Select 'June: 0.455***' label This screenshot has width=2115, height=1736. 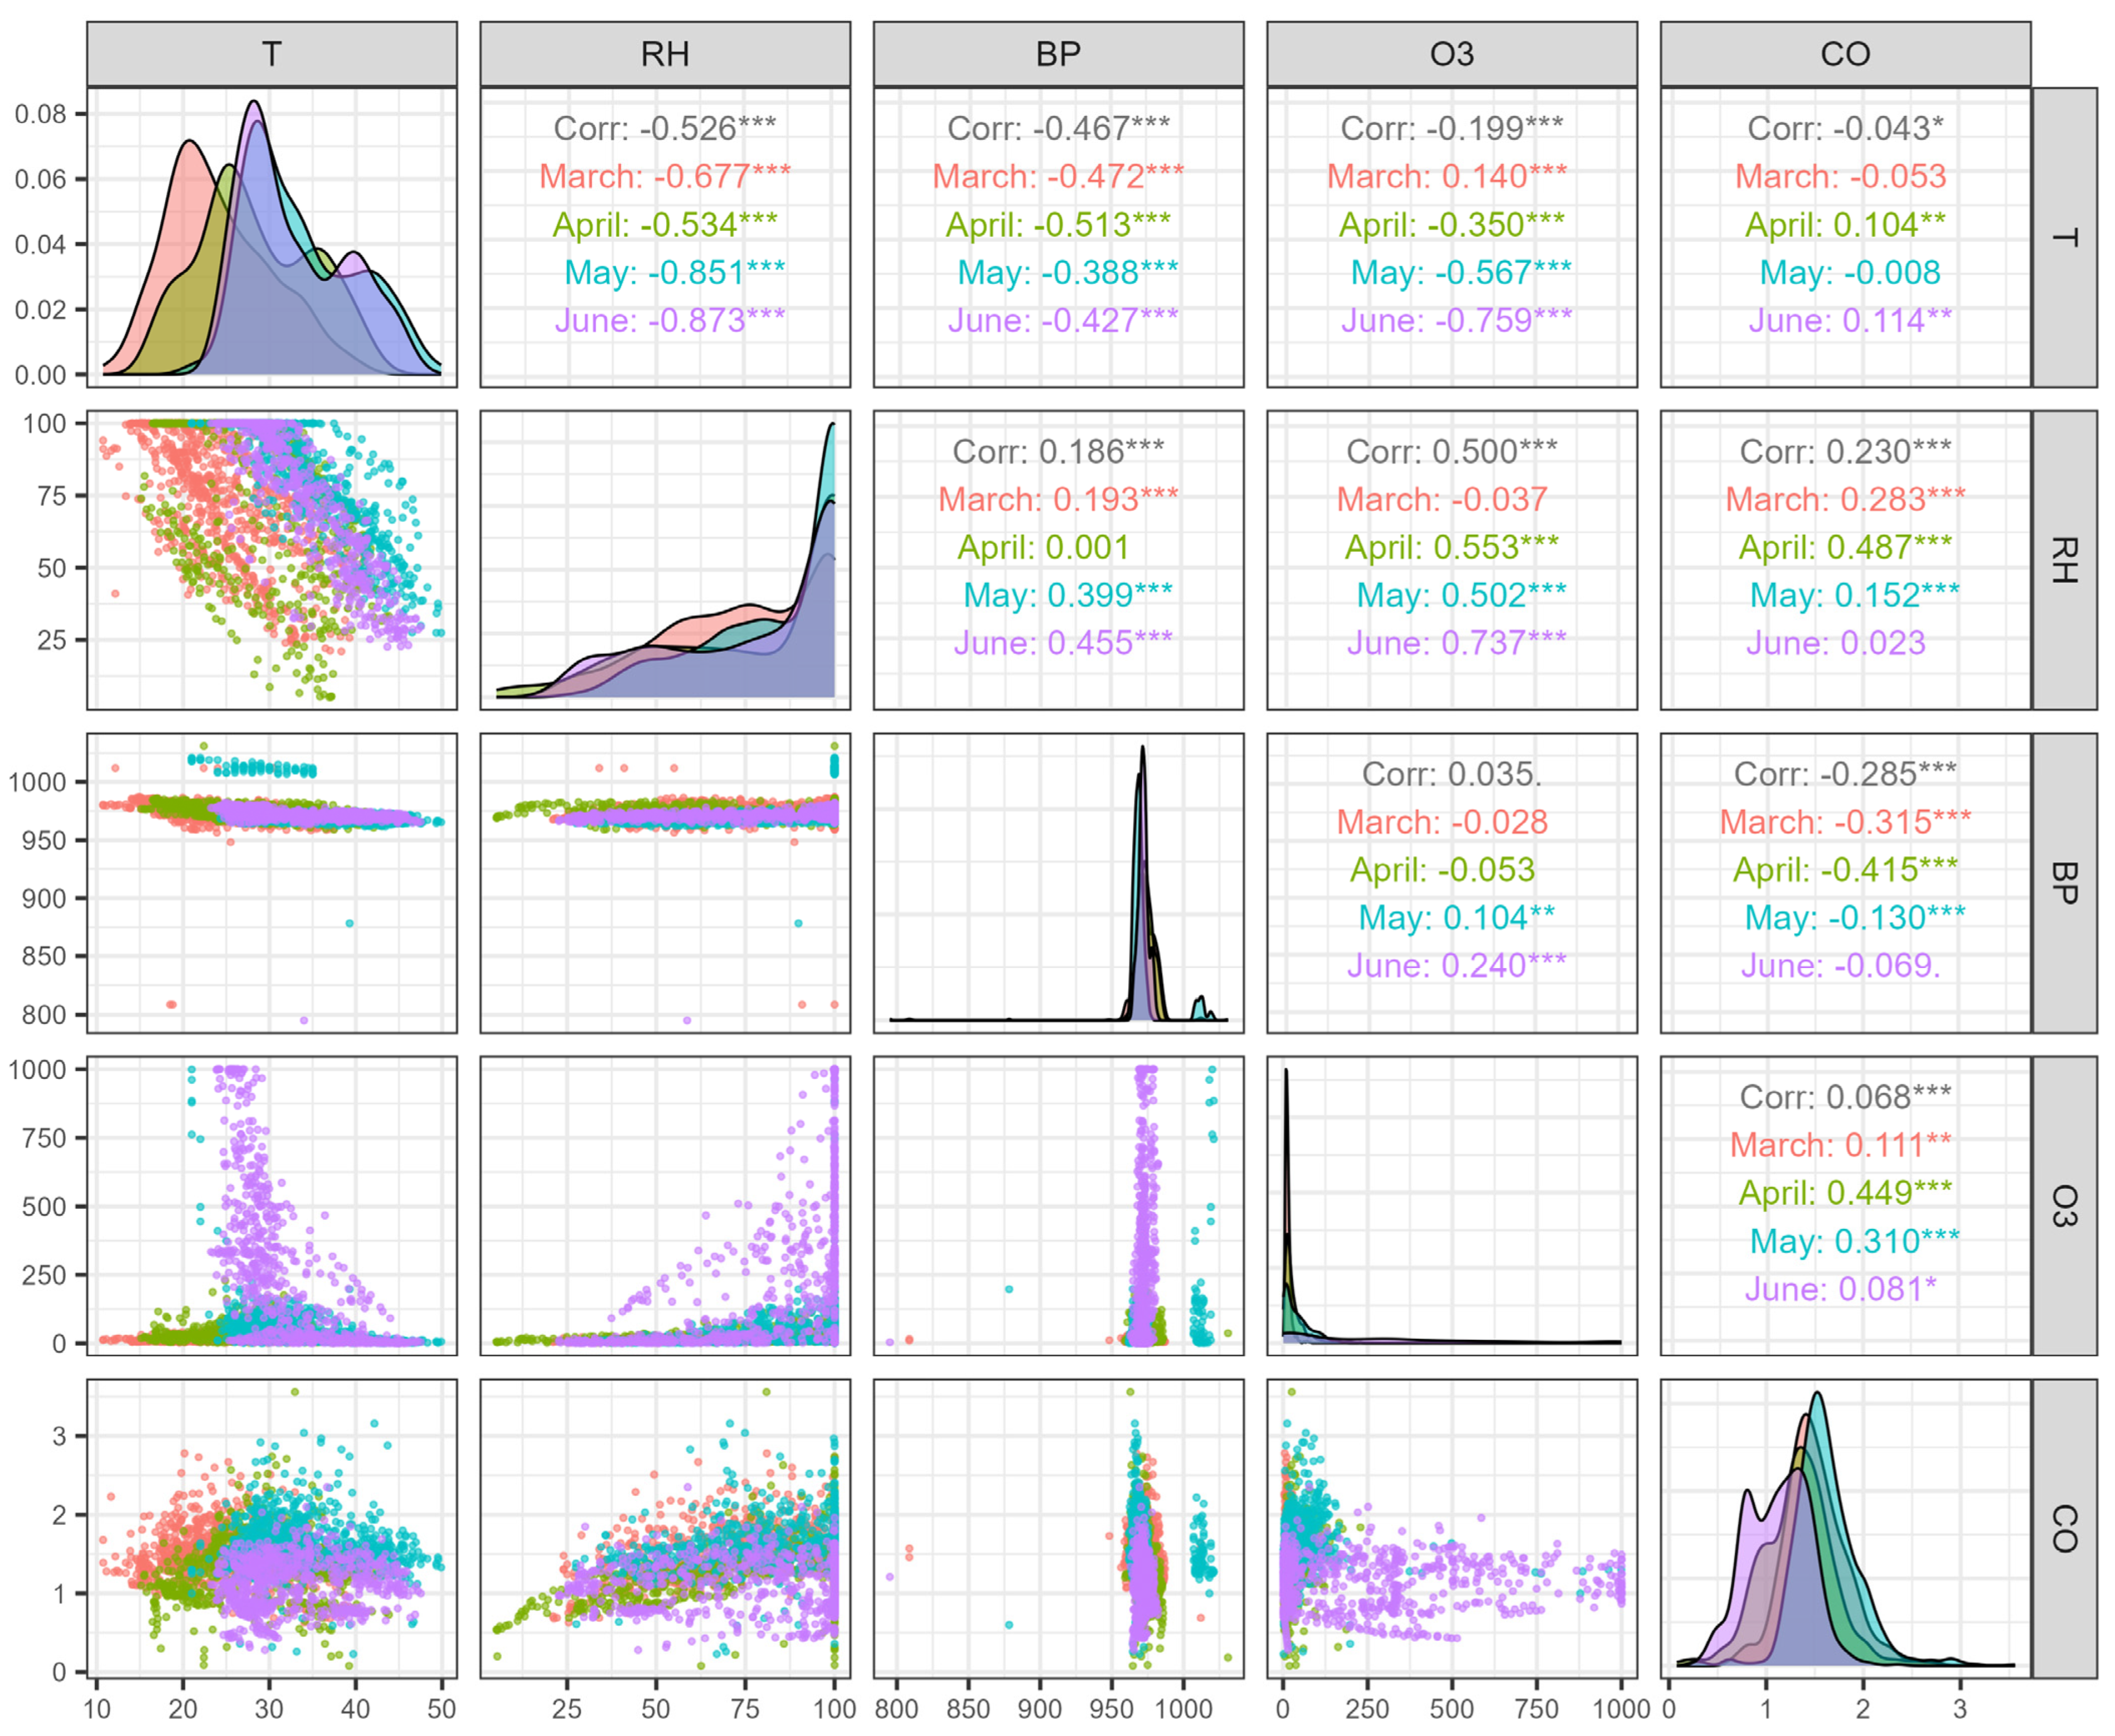tap(1063, 643)
